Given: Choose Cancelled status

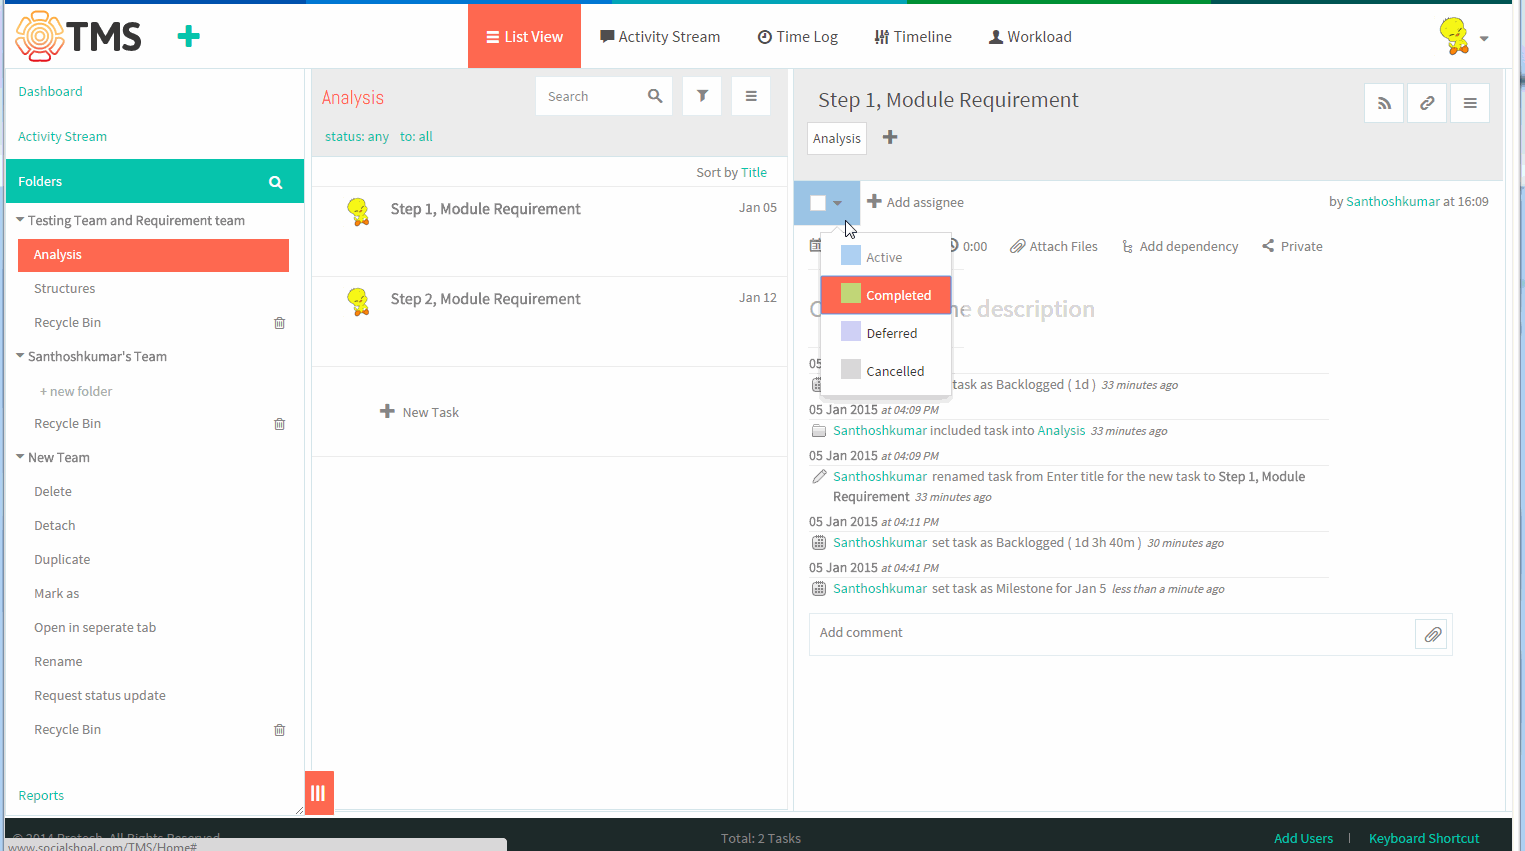Looking at the screenshot, I should pos(885,371).
